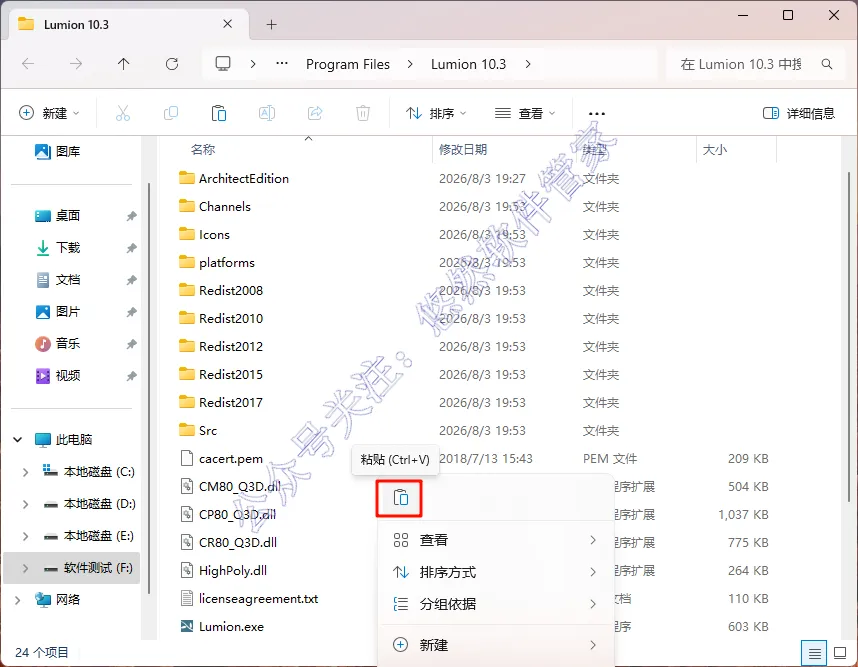This screenshot has height=667, width=858.
Task: Add a new tab with the plus button
Action: [271, 25]
